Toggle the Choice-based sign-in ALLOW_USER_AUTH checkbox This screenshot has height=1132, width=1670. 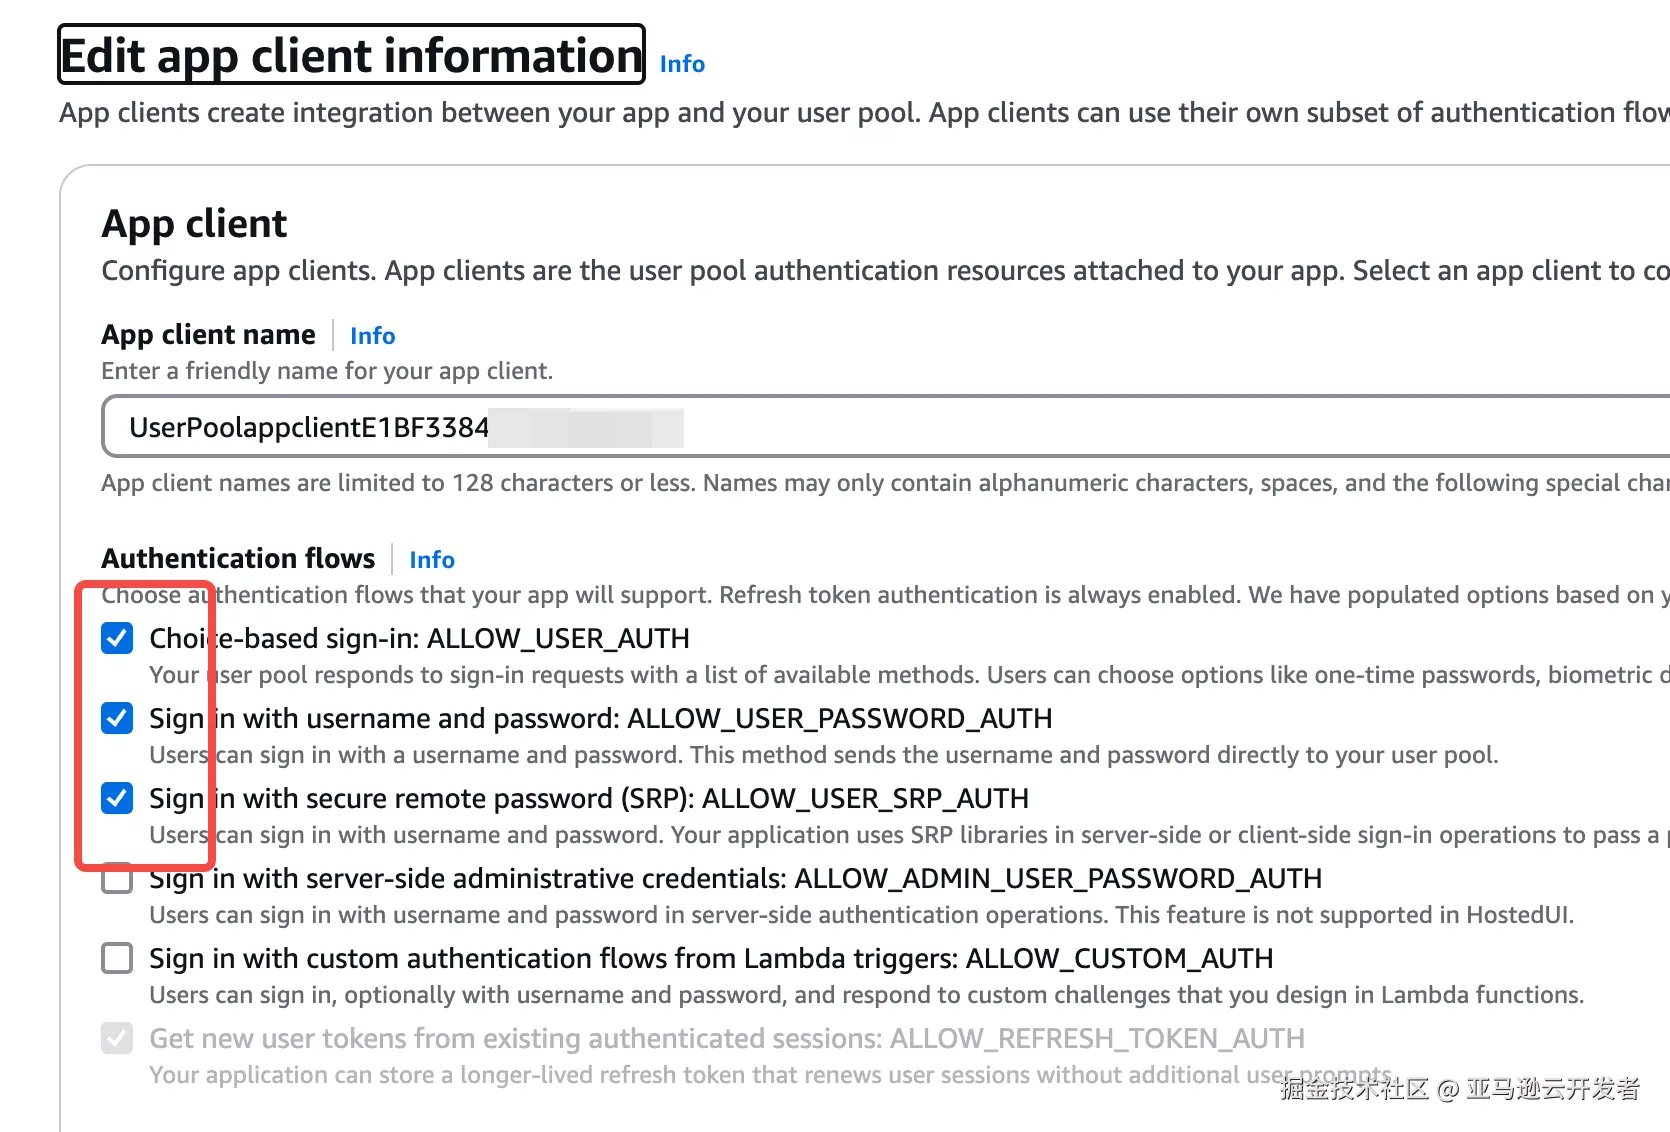[x=117, y=638]
